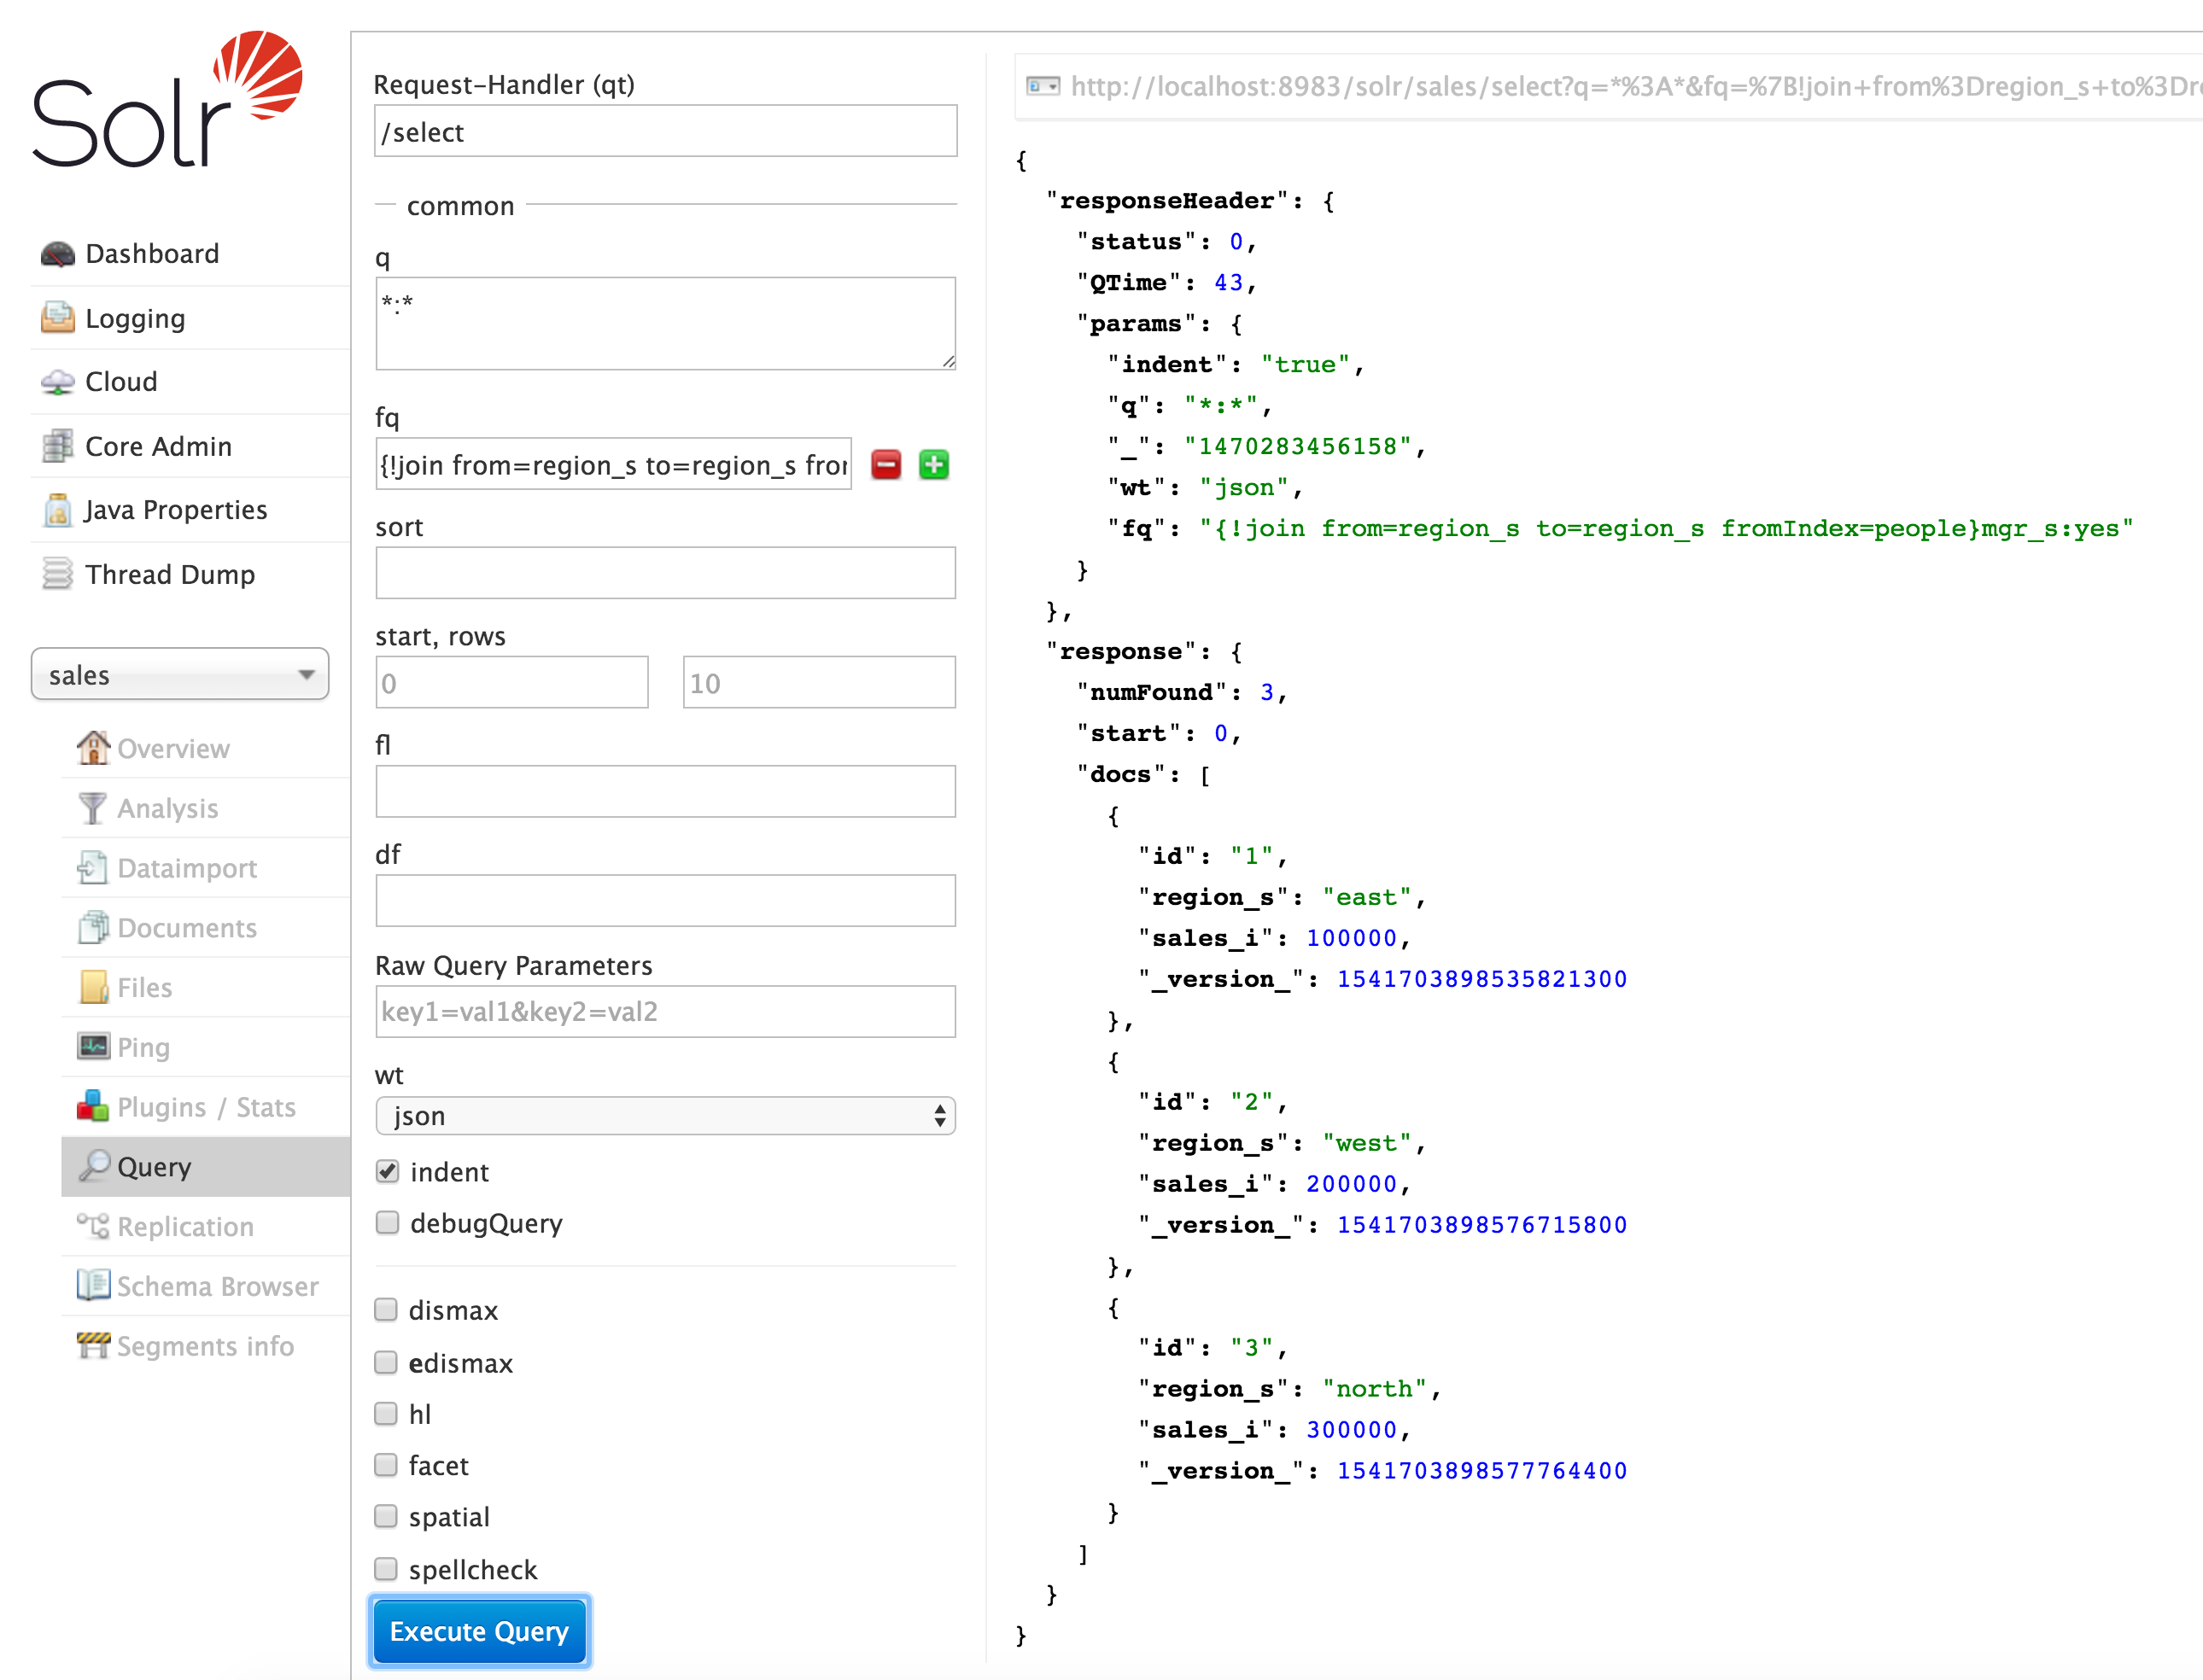Uncheck the indent option
This screenshot has width=2203, height=1680.
(x=387, y=1171)
